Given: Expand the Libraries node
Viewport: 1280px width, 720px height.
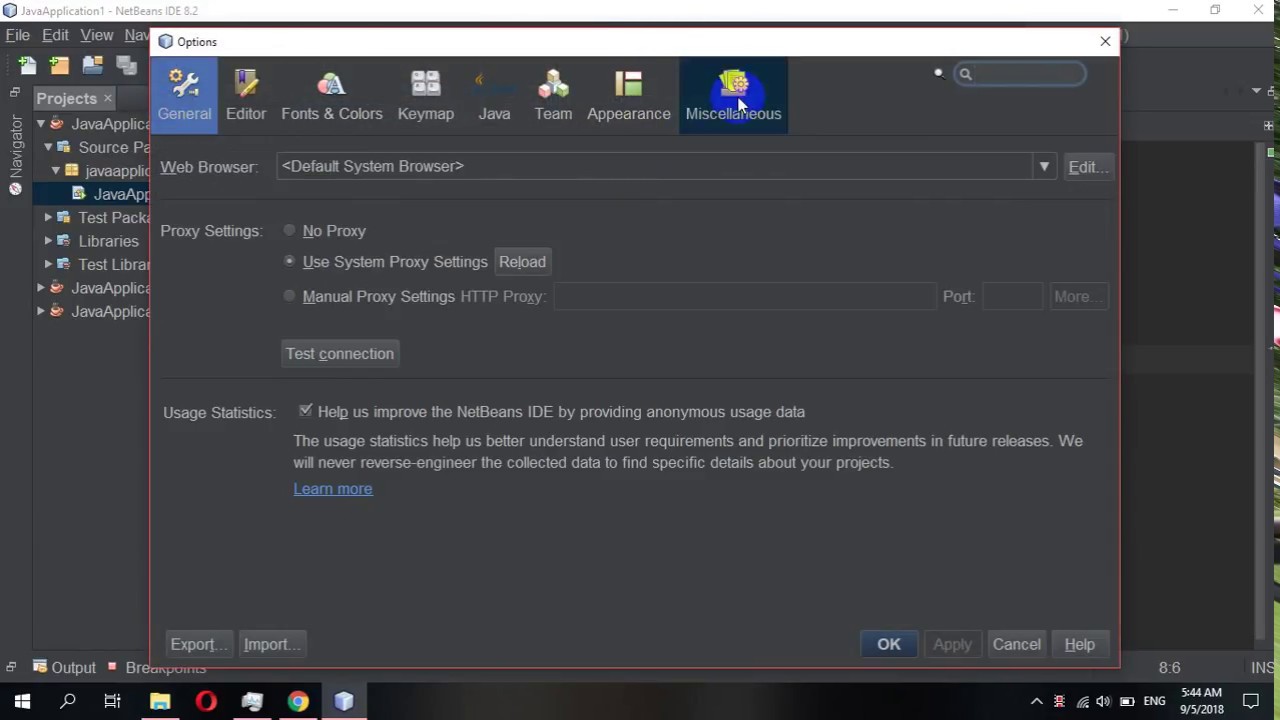Looking at the screenshot, I should tap(48, 241).
